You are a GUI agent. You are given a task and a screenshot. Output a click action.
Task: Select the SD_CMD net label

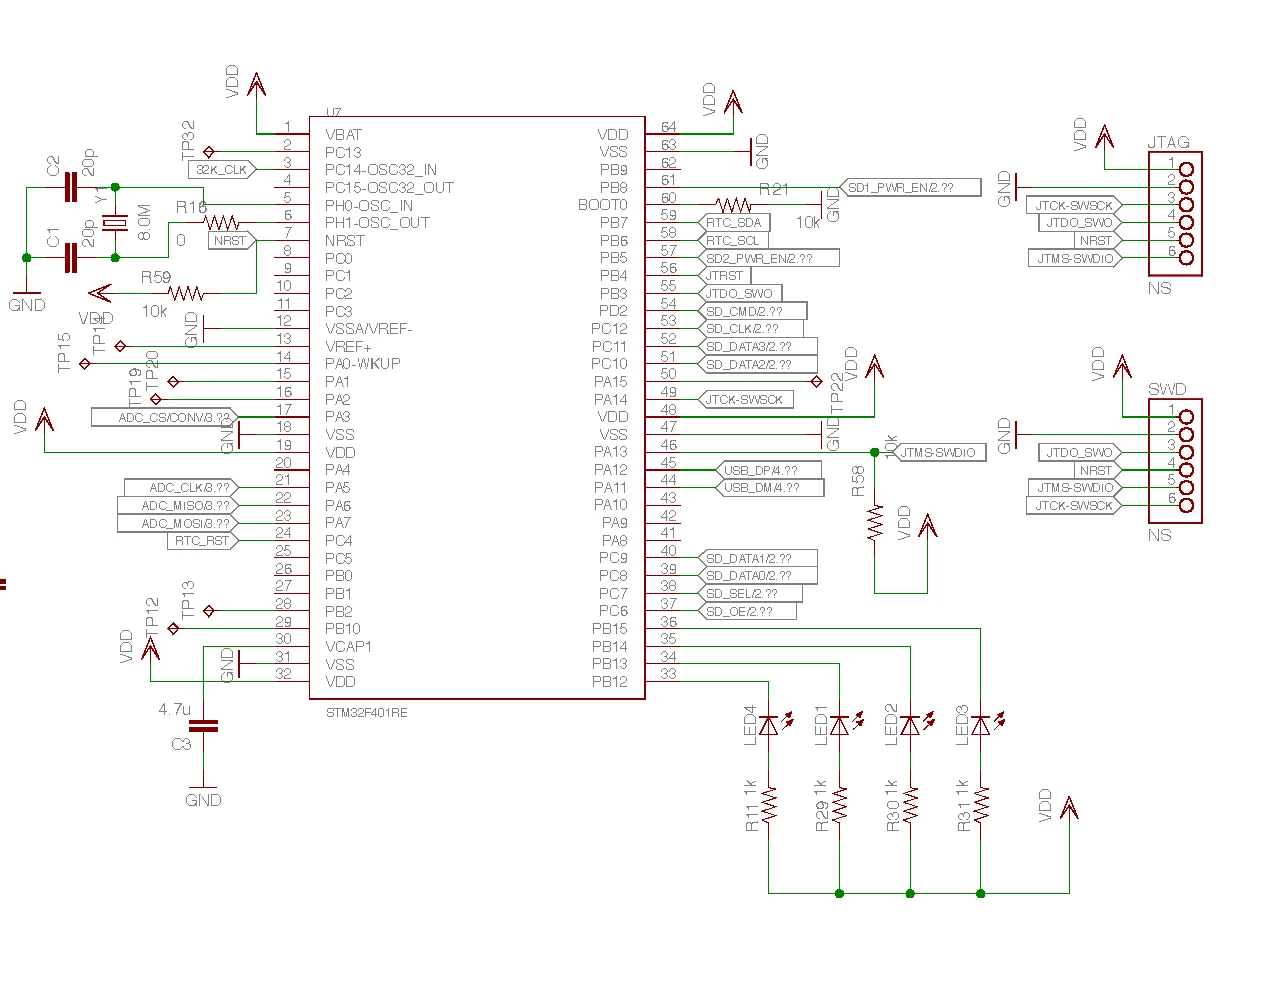(750, 311)
